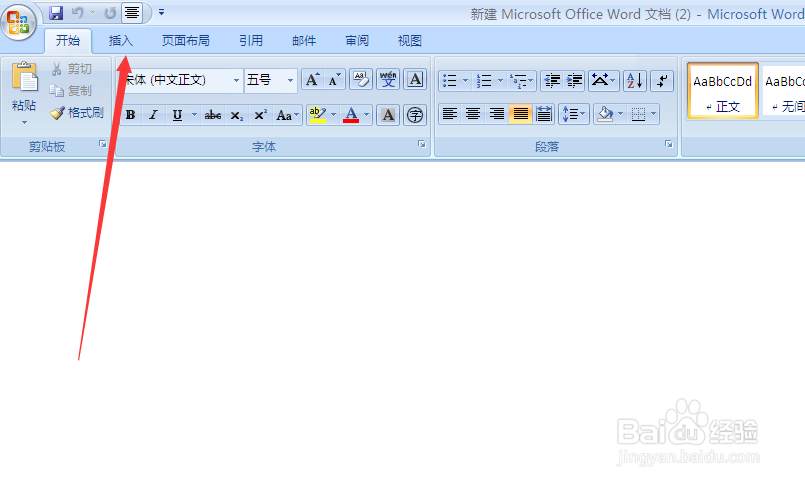This screenshot has width=805, height=485.
Task: Open the Chinese layout (Asian typography) menu
Action: (x=603, y=81)
